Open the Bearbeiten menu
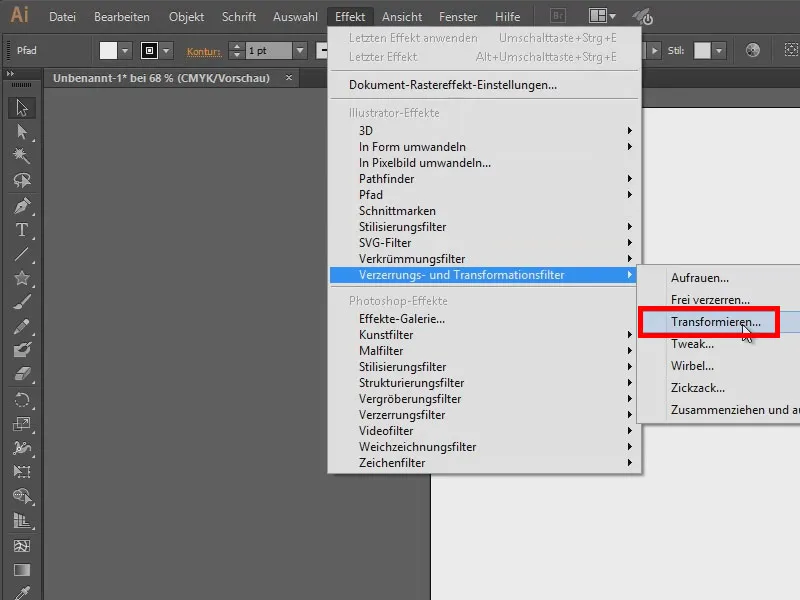800x600 pixels. [x=121, y=17]
